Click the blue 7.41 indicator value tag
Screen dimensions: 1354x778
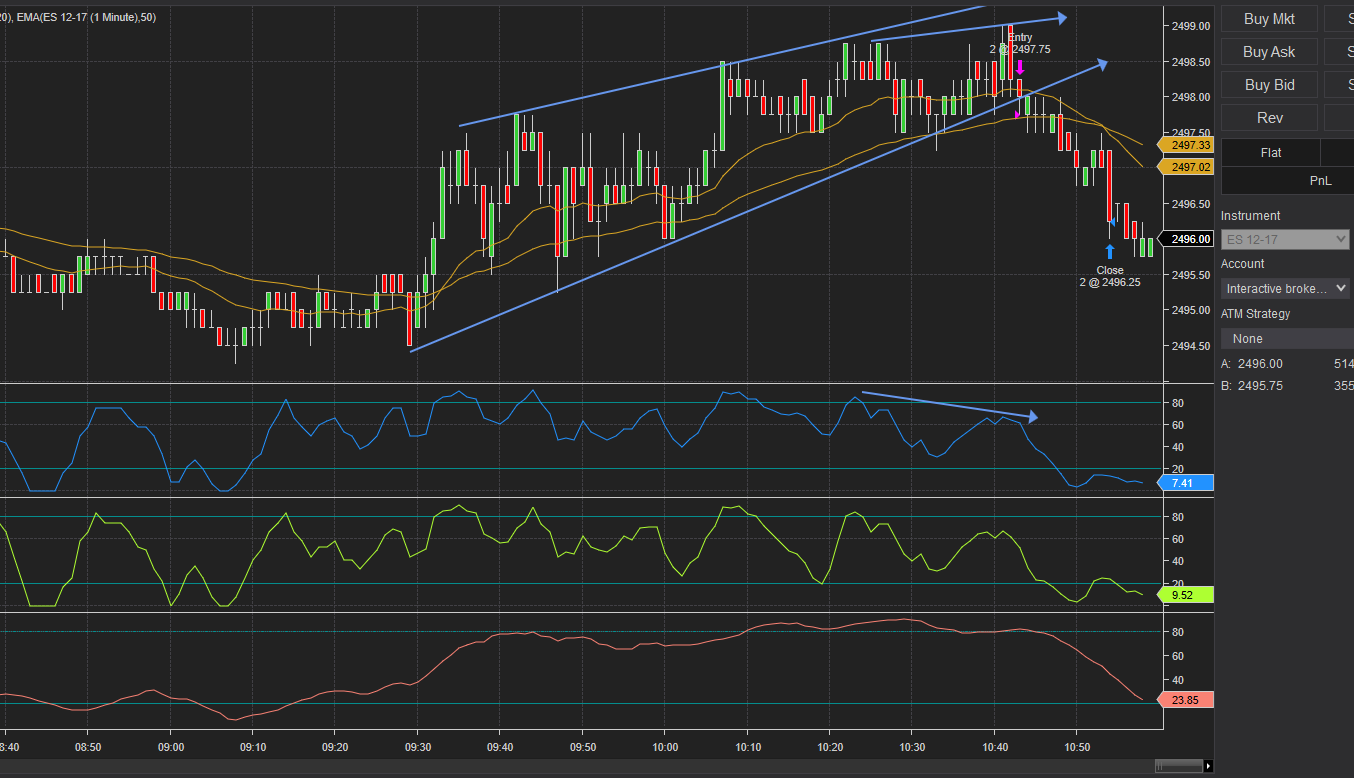click(x=1184, y=483)
